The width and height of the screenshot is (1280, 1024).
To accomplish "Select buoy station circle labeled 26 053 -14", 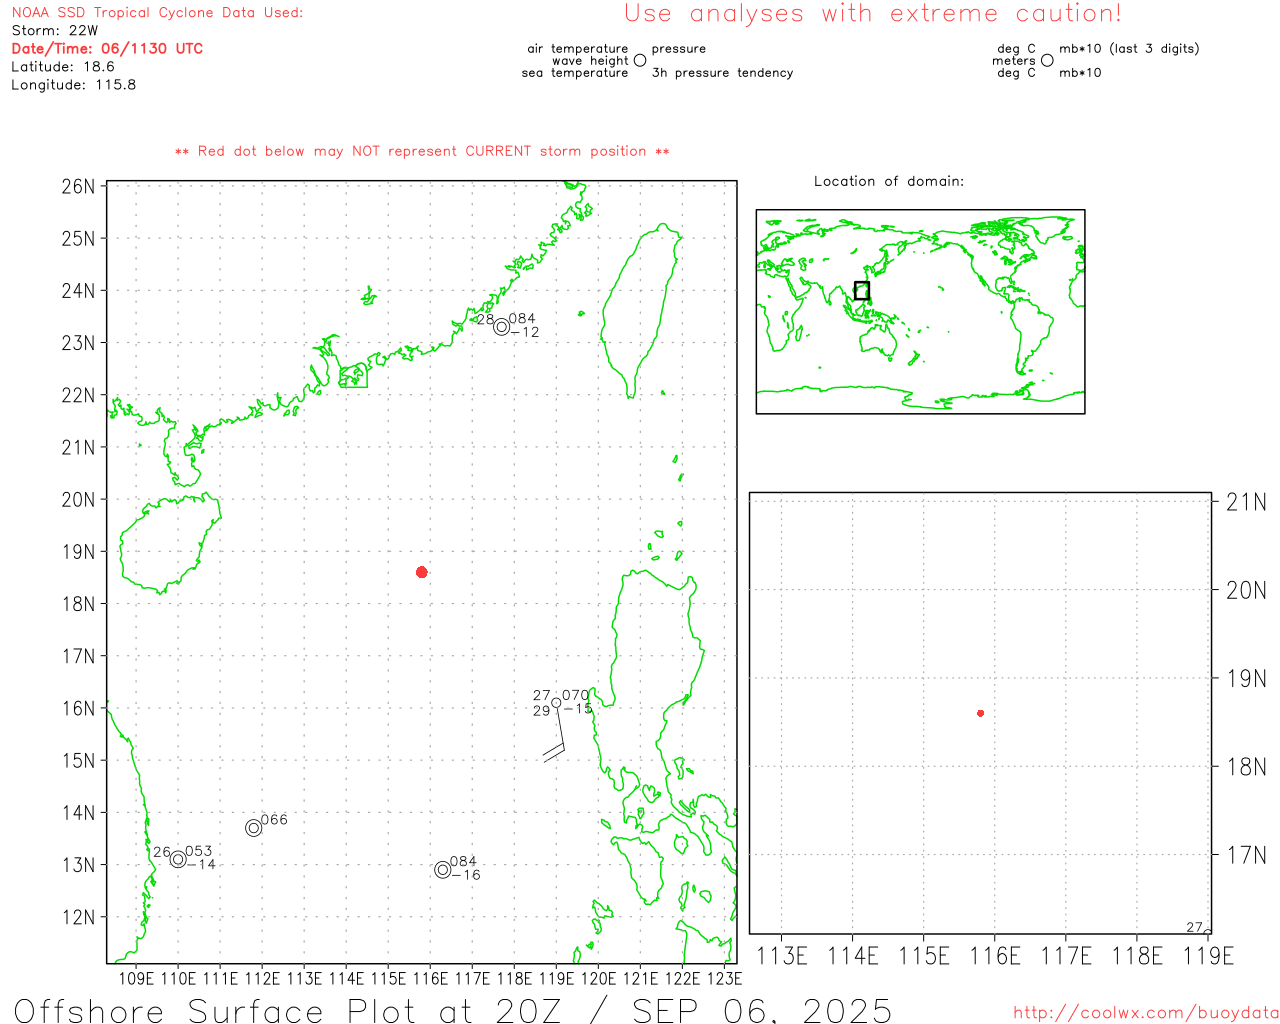I will 178,859.
